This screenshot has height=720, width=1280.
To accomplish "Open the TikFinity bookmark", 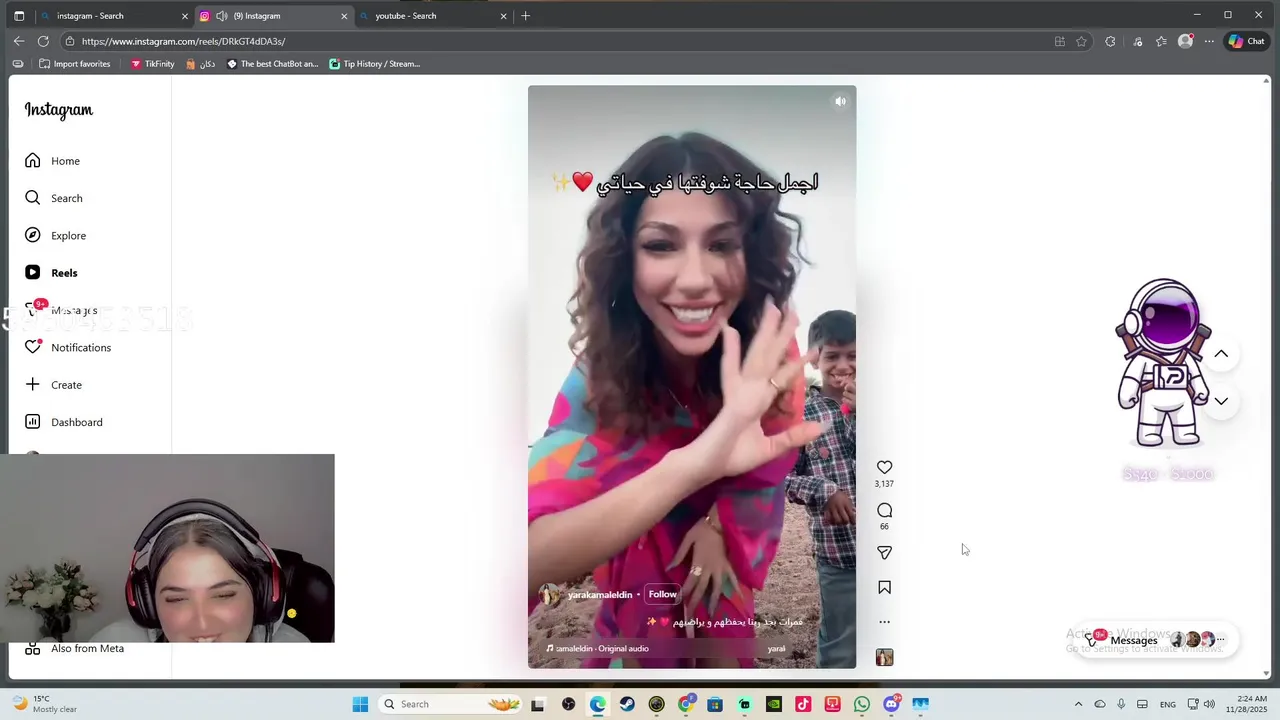I will [152, 64].
